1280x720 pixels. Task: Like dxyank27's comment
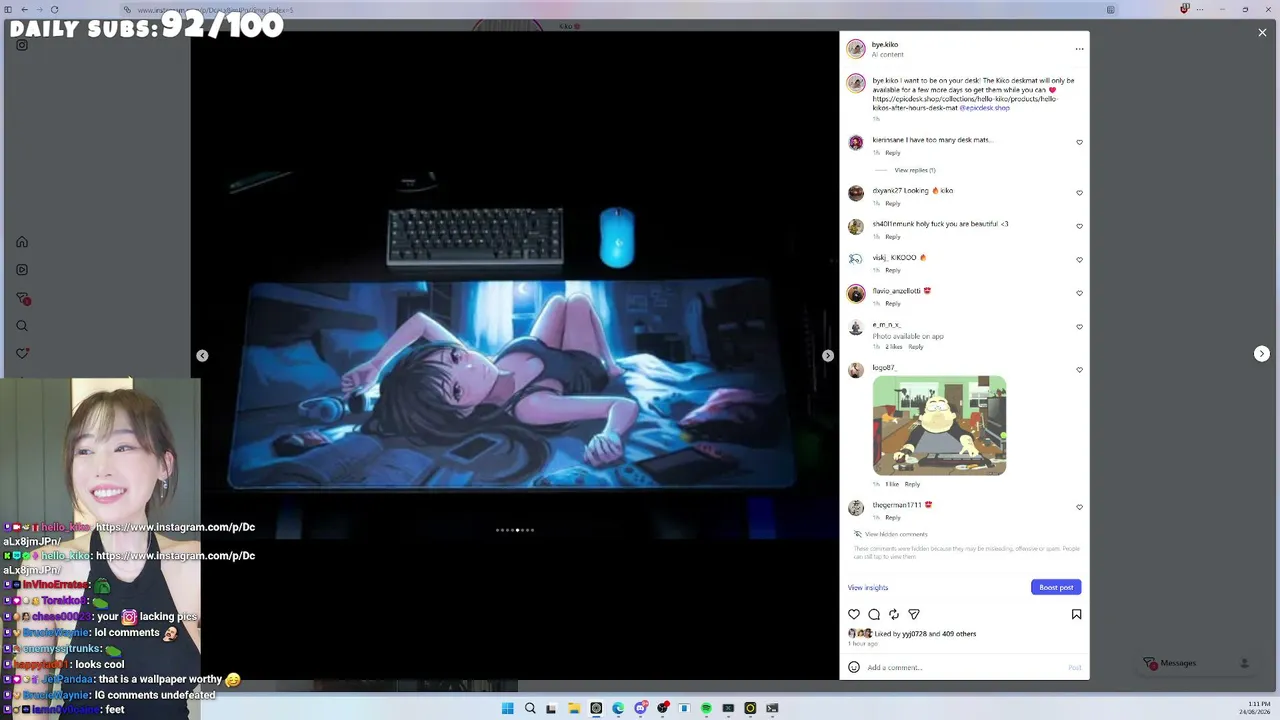1079,193
